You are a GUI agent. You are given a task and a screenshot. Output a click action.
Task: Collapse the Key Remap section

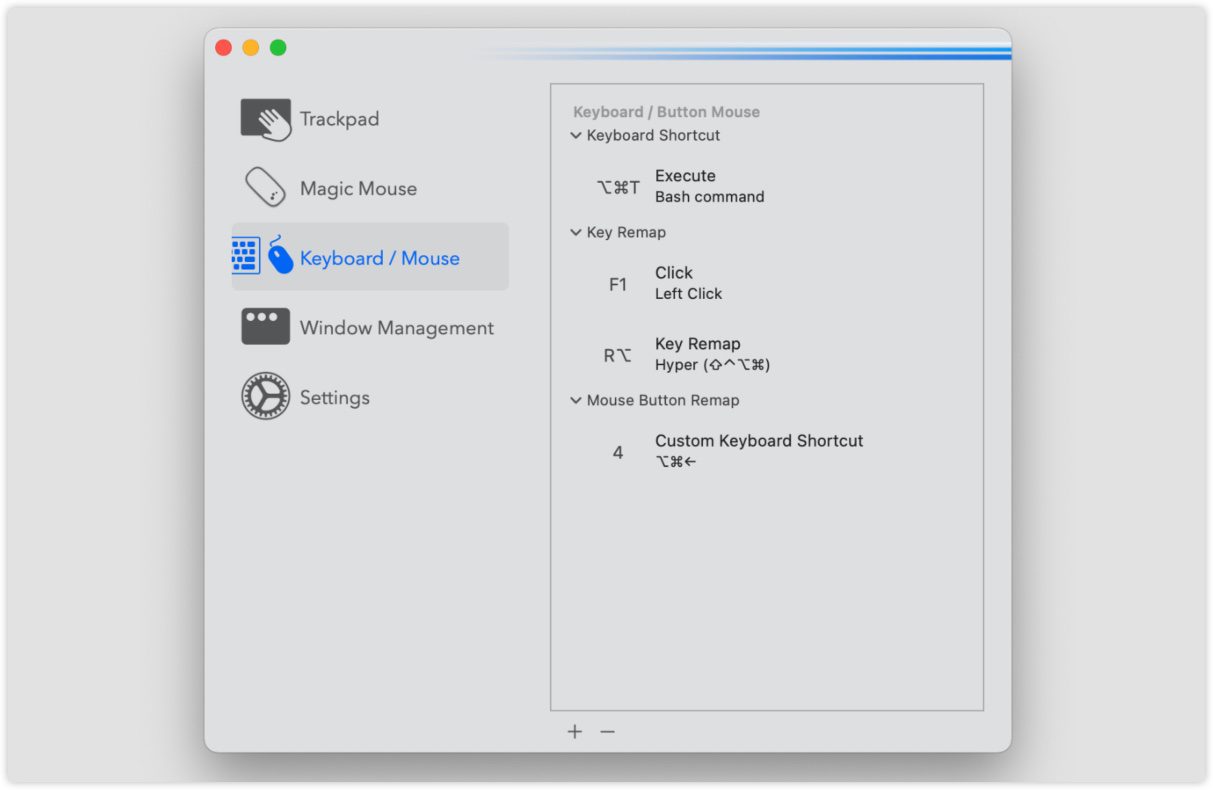click(x=576, y=232)
